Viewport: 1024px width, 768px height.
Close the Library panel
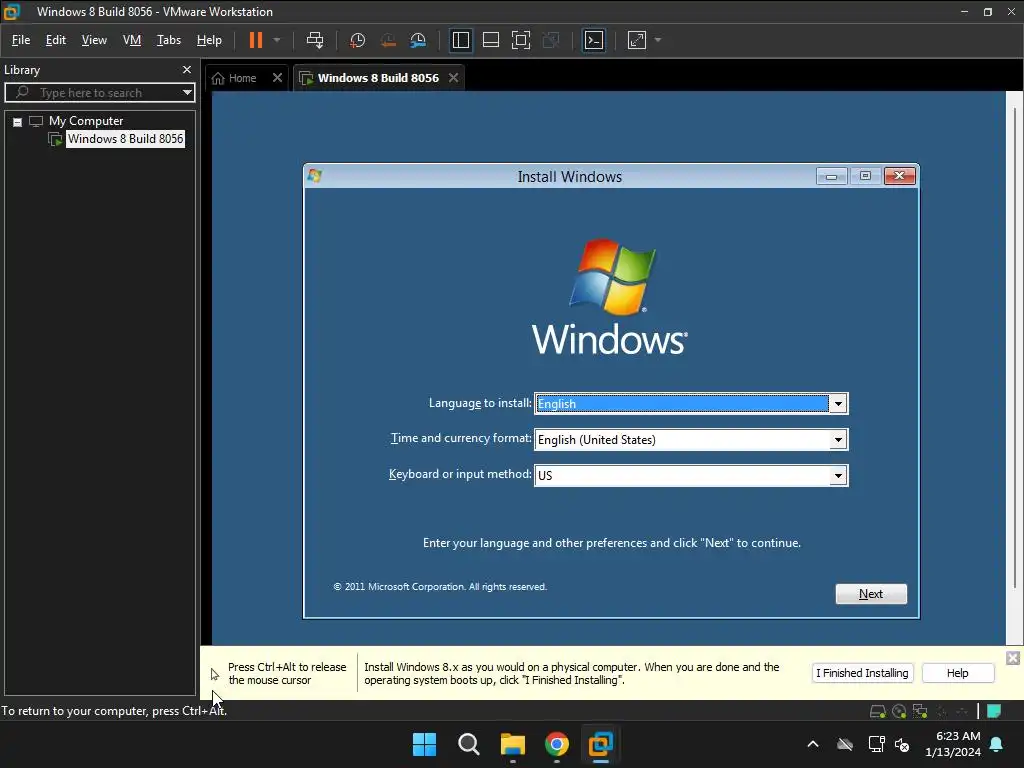187,70
